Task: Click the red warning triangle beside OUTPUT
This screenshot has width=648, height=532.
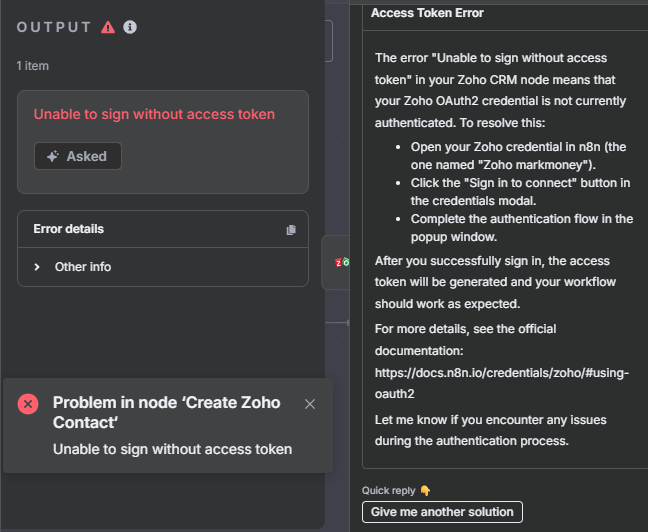Action: point(108,27)
